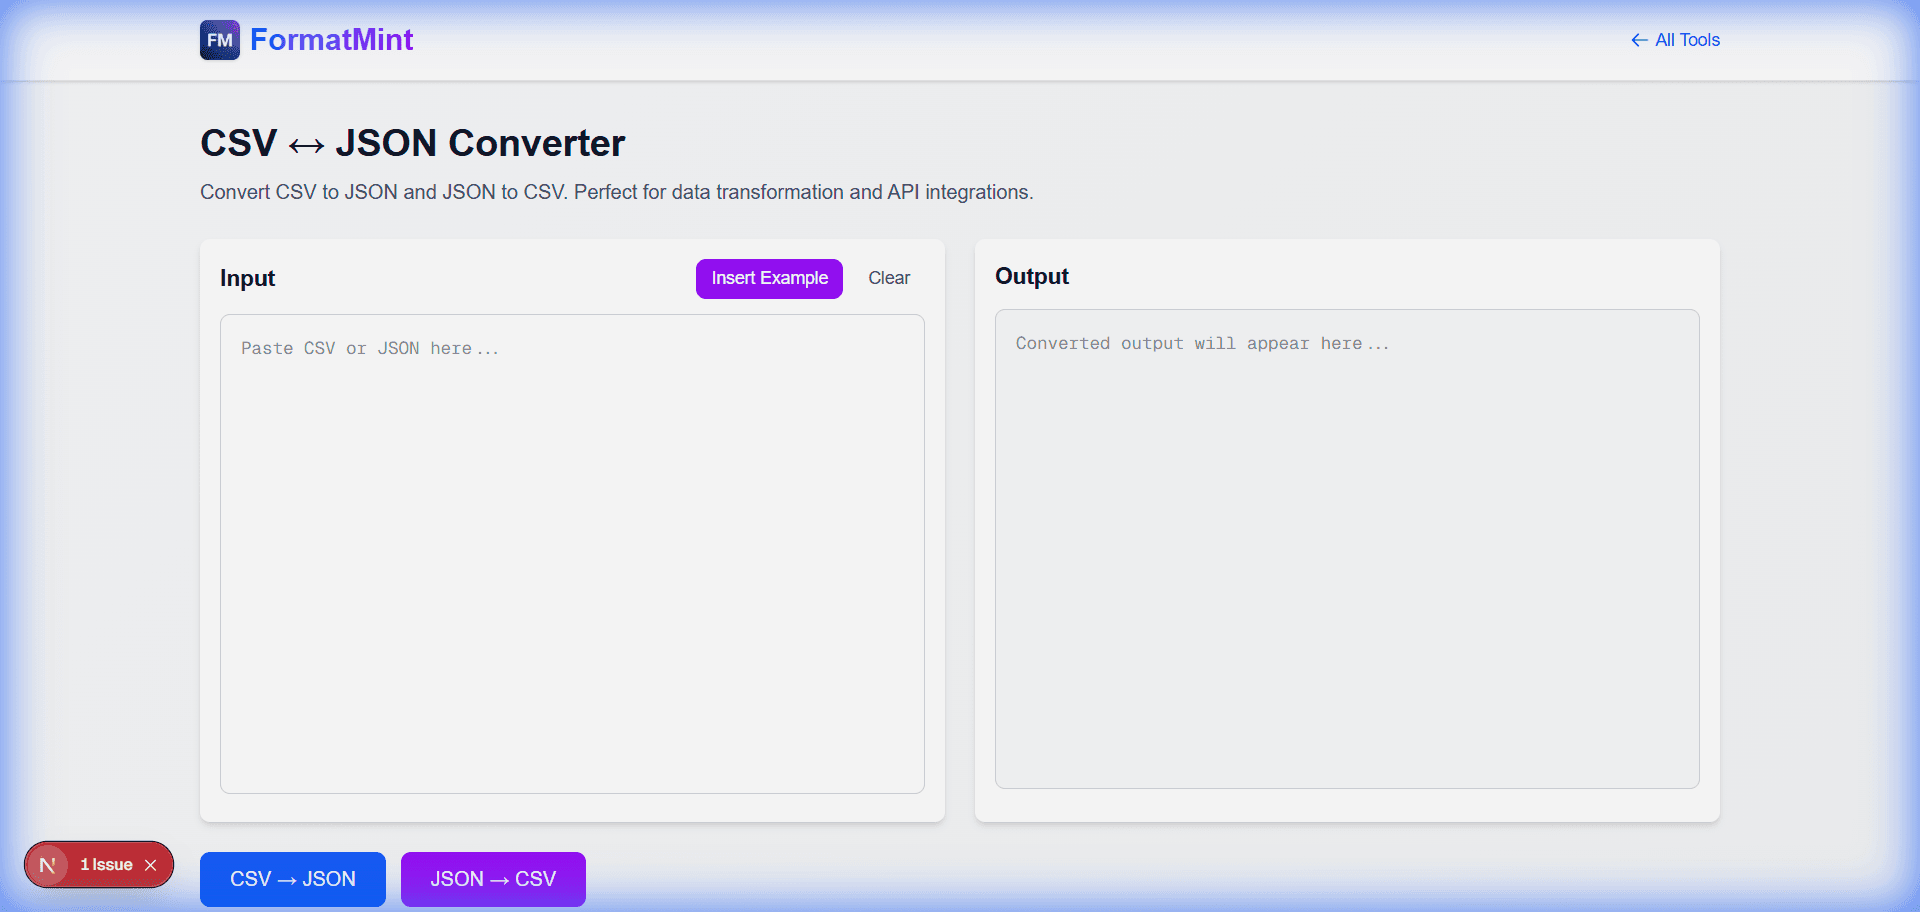Select the FormatMint logo square in the header
The width and height of the screenshot is (1920, 913).
(219, 40)
